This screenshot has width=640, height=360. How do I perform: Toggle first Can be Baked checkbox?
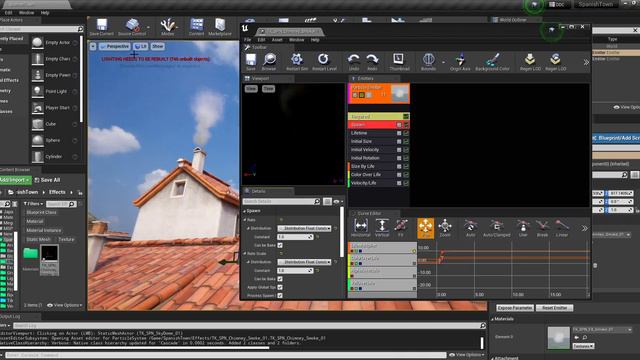[x=280, y=245]
